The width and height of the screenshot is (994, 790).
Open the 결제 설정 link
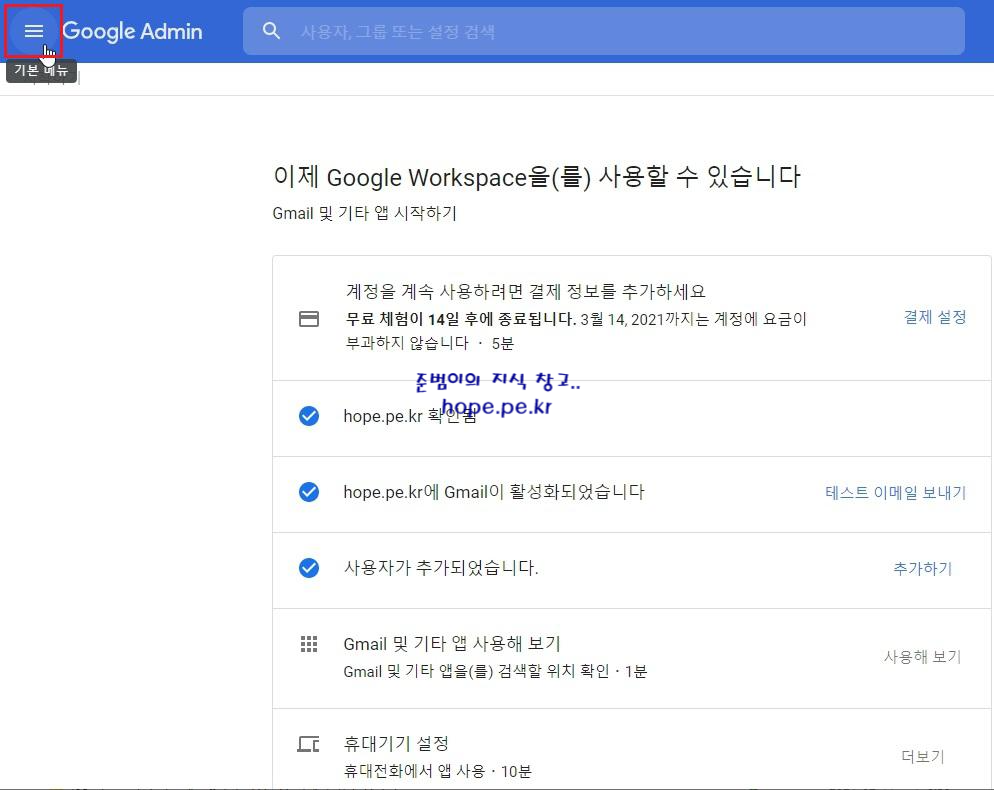point(934,317)
